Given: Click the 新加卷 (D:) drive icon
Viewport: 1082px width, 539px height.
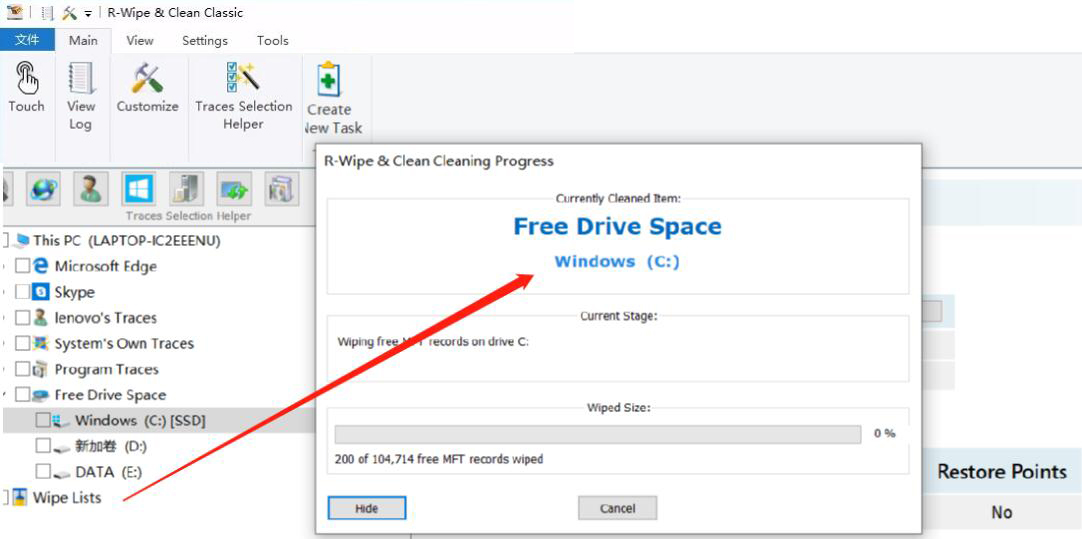Looking at the screenshot, I should pyautogui.click(x=62, y=447).
